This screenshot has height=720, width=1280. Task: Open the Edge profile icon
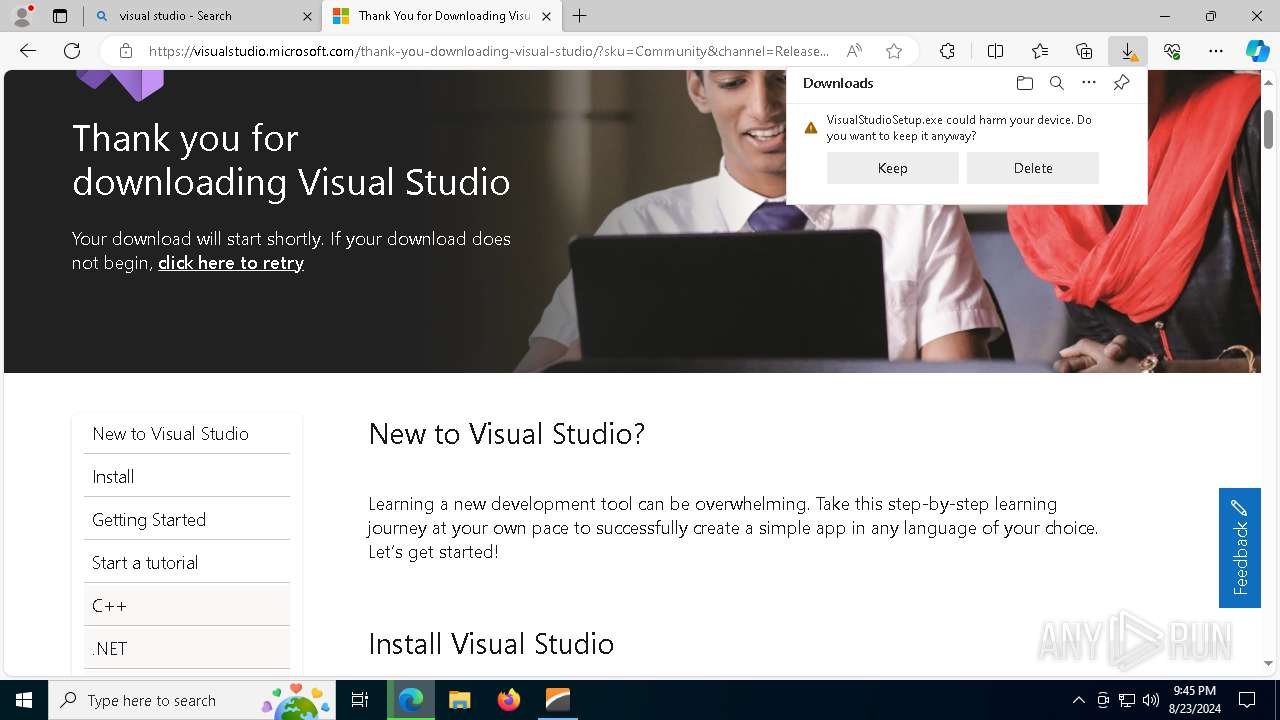(x=22, y=16)
